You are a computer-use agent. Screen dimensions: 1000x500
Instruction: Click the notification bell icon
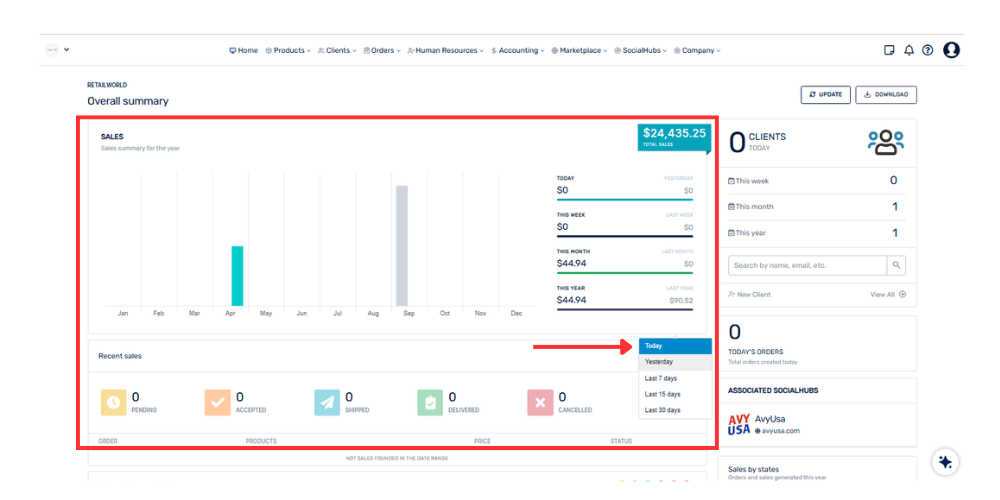coord(909,50)
